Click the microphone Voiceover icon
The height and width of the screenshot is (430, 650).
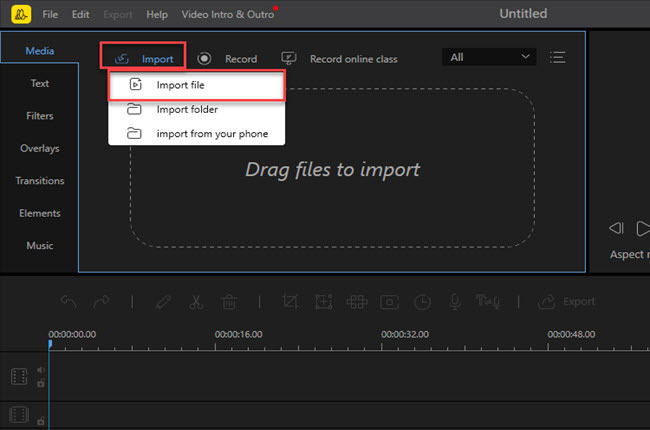456,301
